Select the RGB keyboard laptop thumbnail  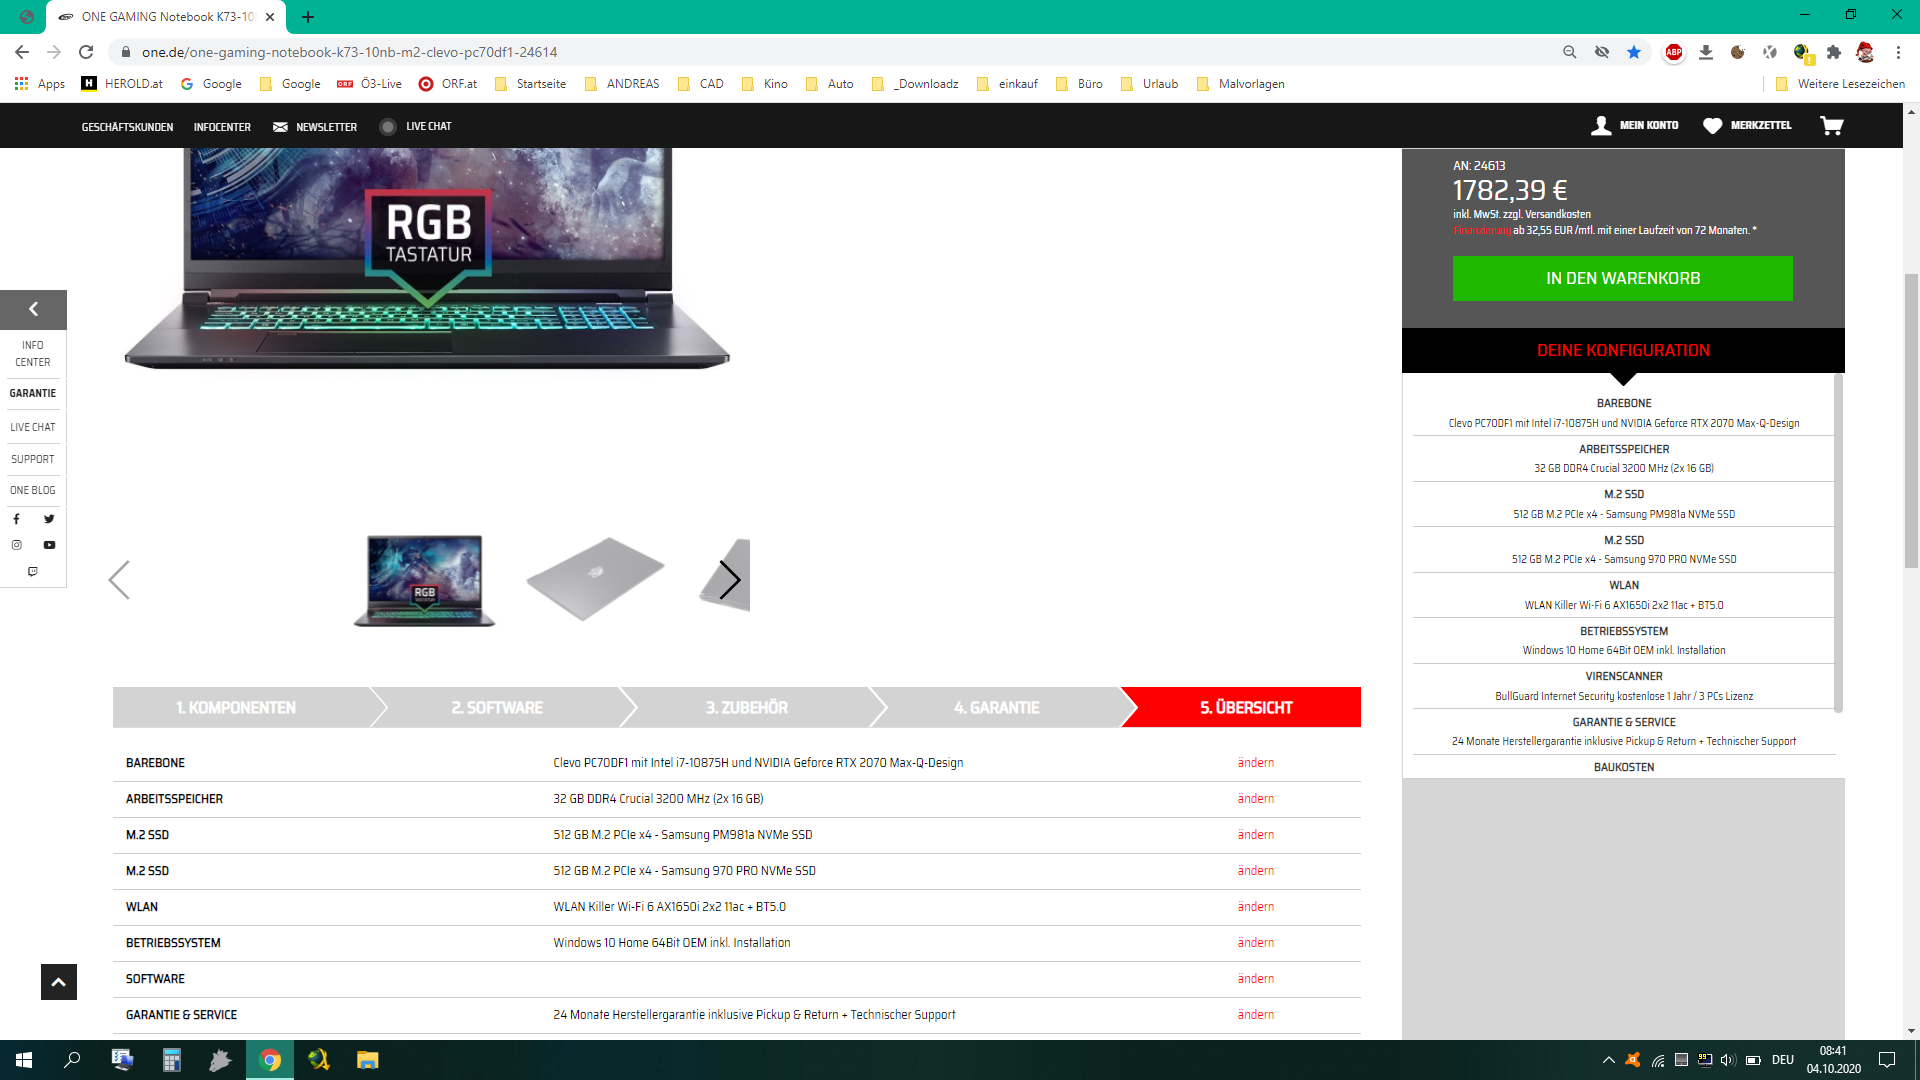(424, 580)
